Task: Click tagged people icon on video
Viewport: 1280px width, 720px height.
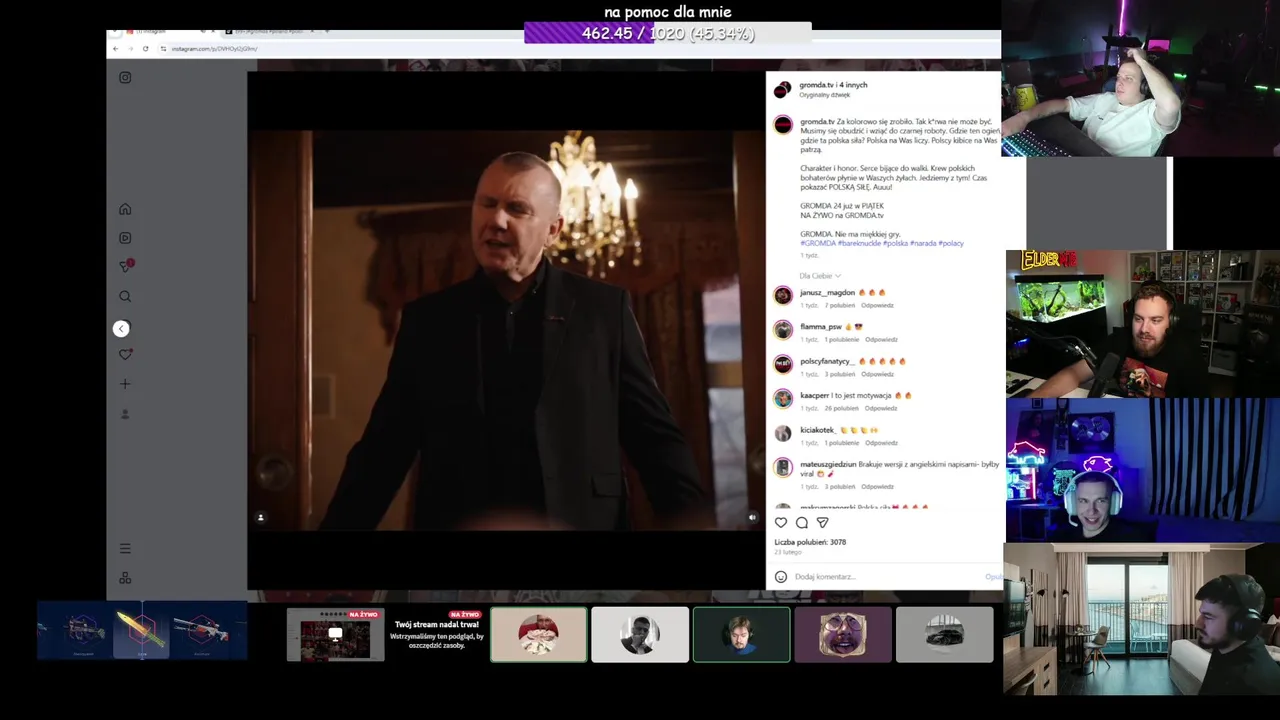Action: click(x=261, y=517)
